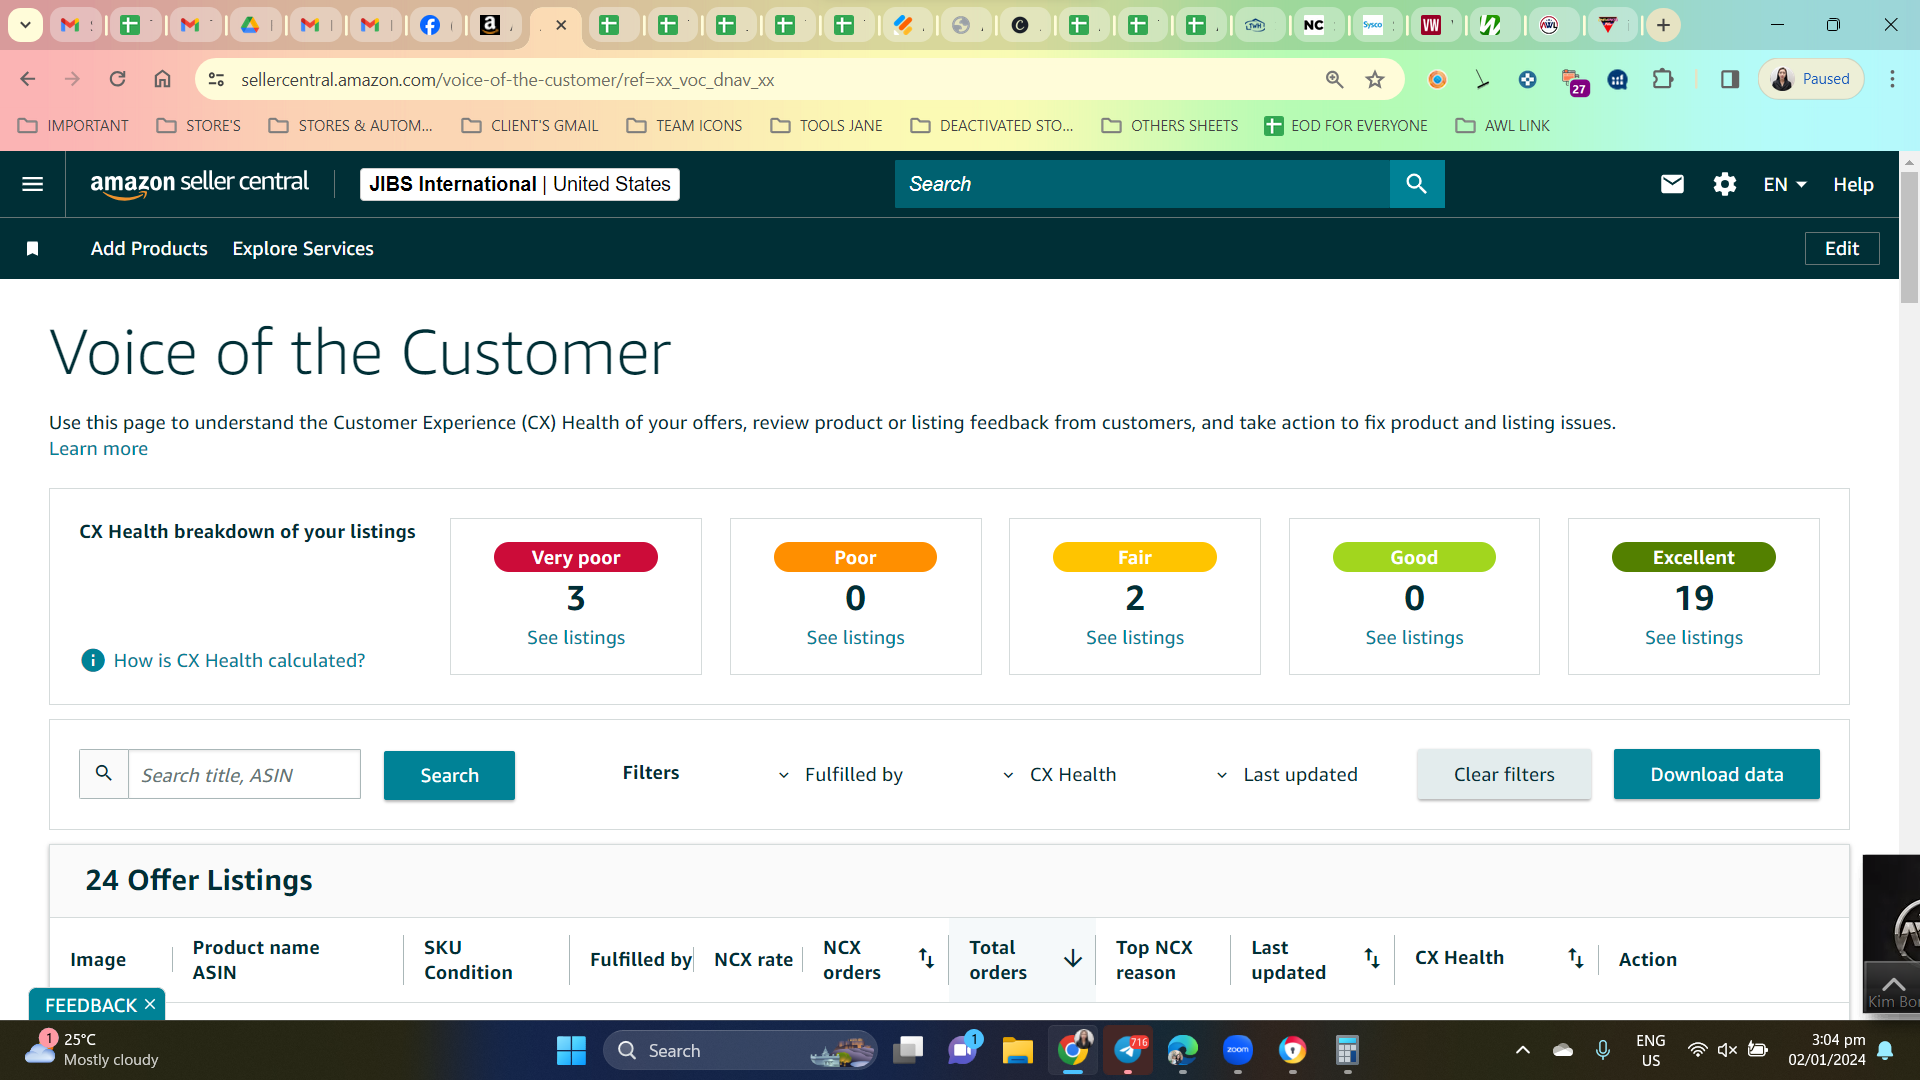Open File Explorer from taskbar
Screen dimensions: 1920x1080
pyautogui.click(x=1018, y=1050)
